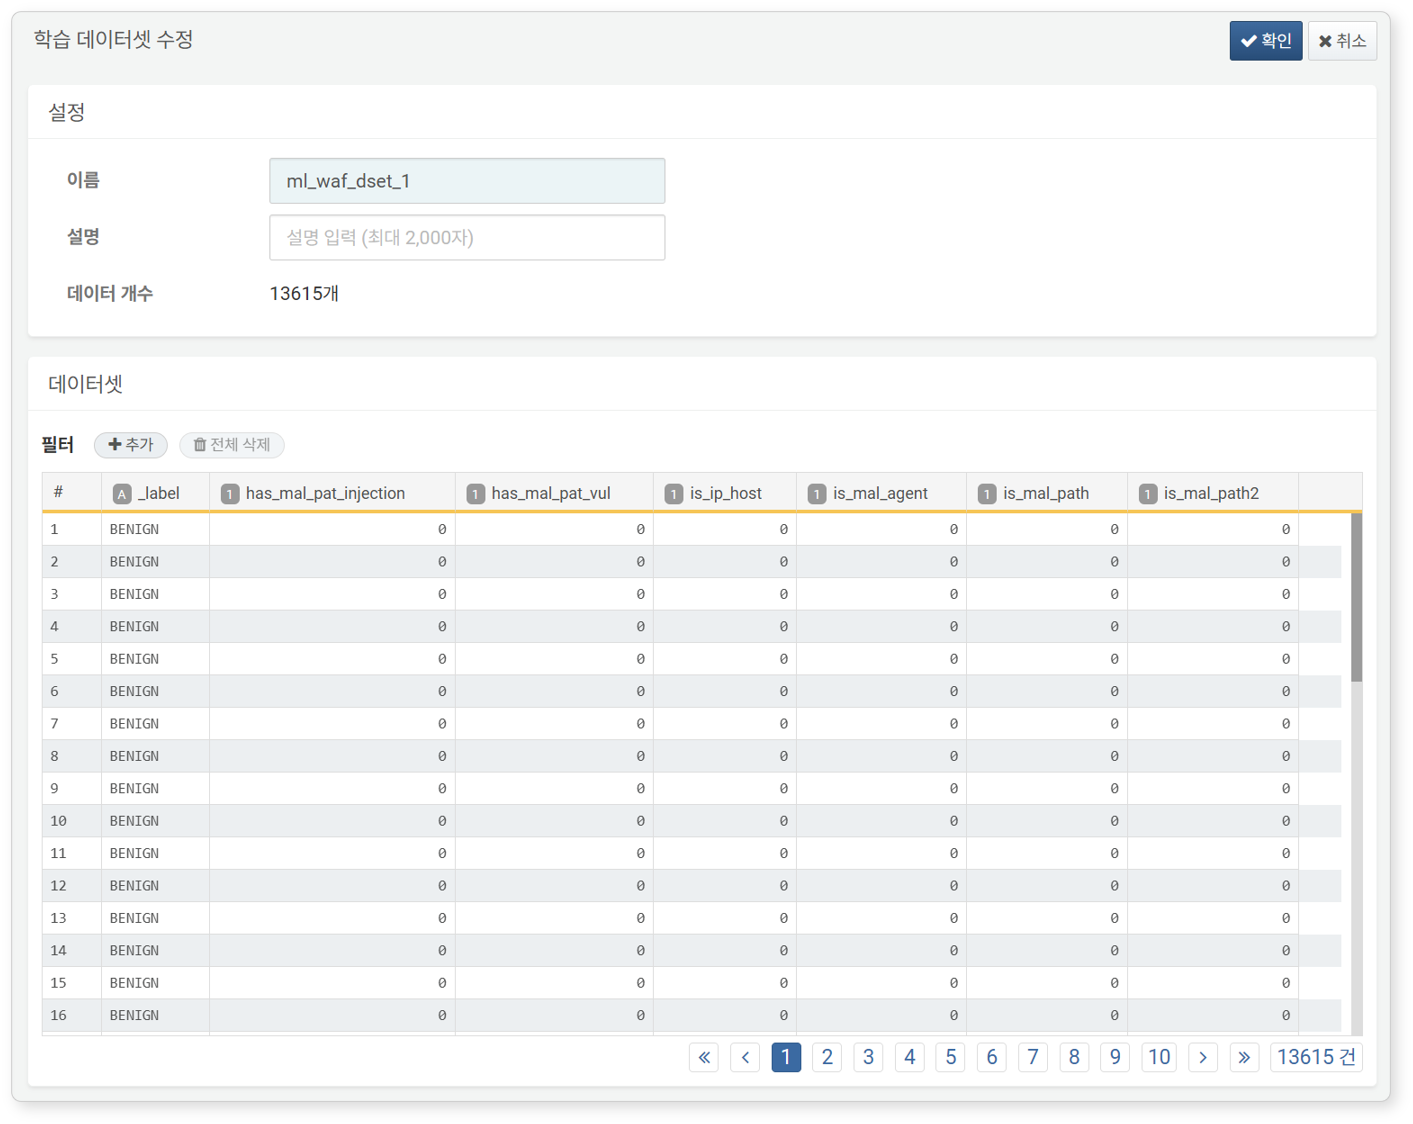This screenshot has width=1413, height=1124.
Task: Open page 3 of the dataset
Action: point(868,1057)
